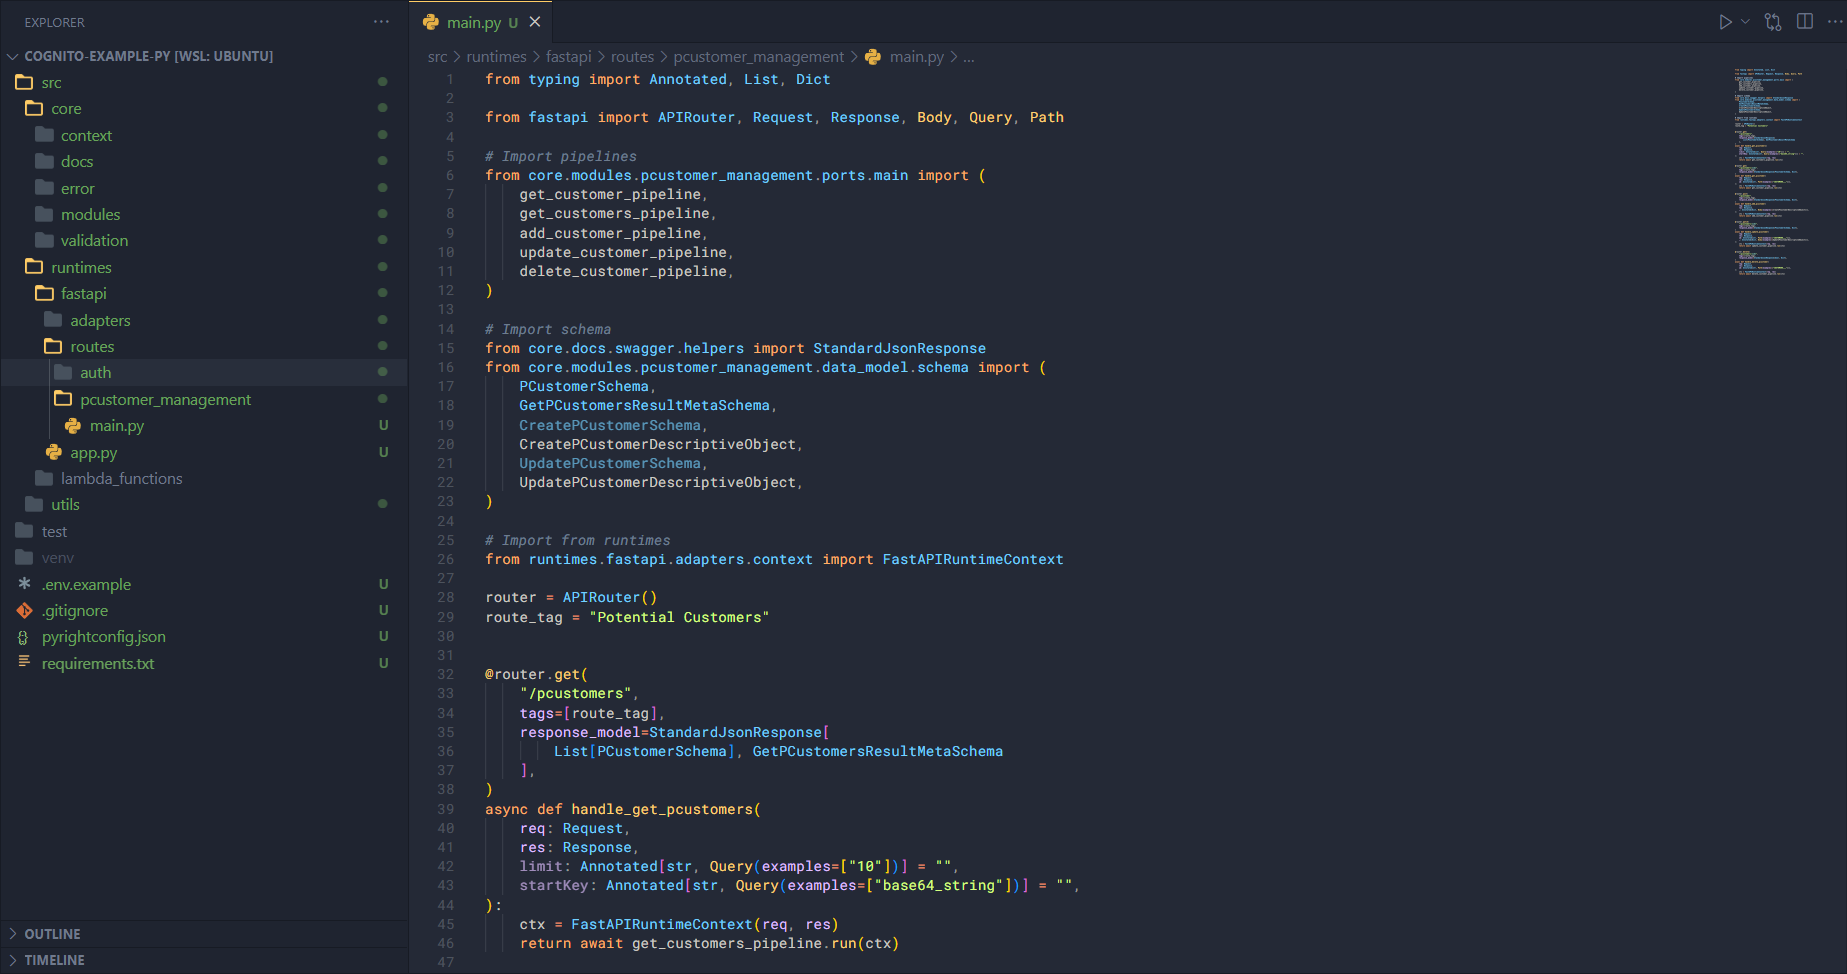Collapse the COGNITO-EXAMPLE-PY workspace root
This screenshot has width=1847, height=974.
(148, 56)
